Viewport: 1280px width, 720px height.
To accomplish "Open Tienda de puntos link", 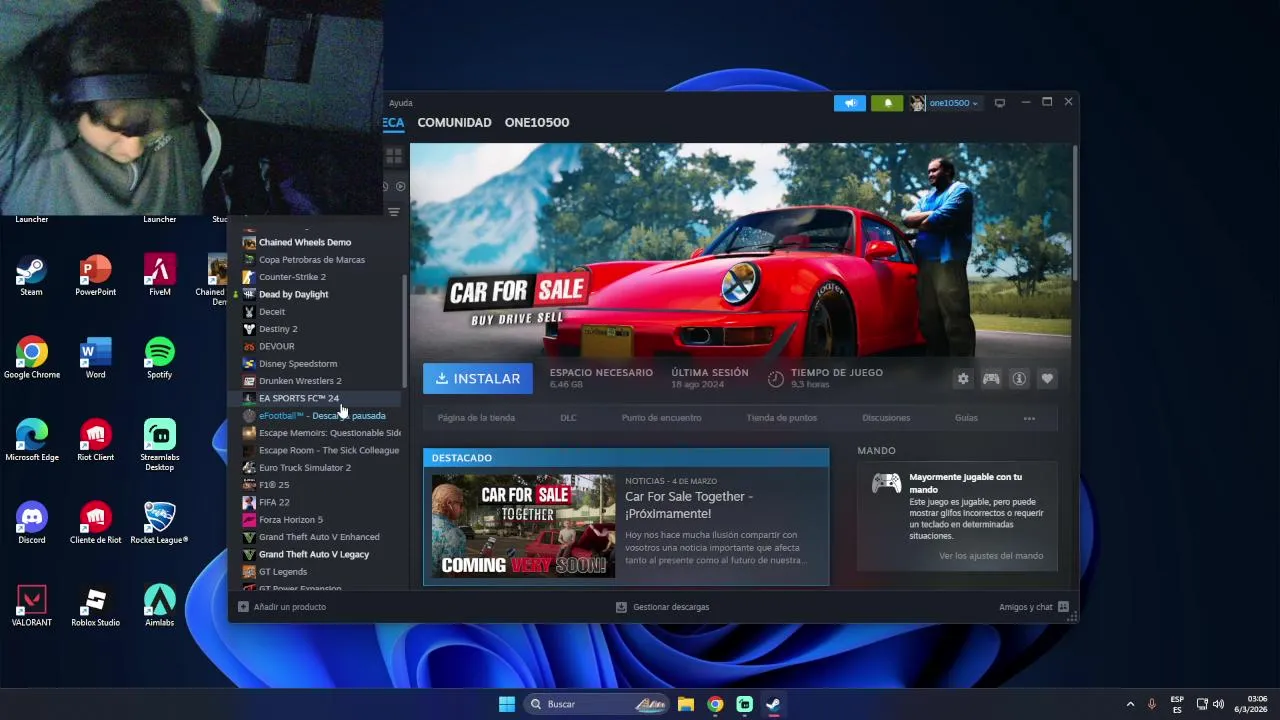I will (781, 418).
